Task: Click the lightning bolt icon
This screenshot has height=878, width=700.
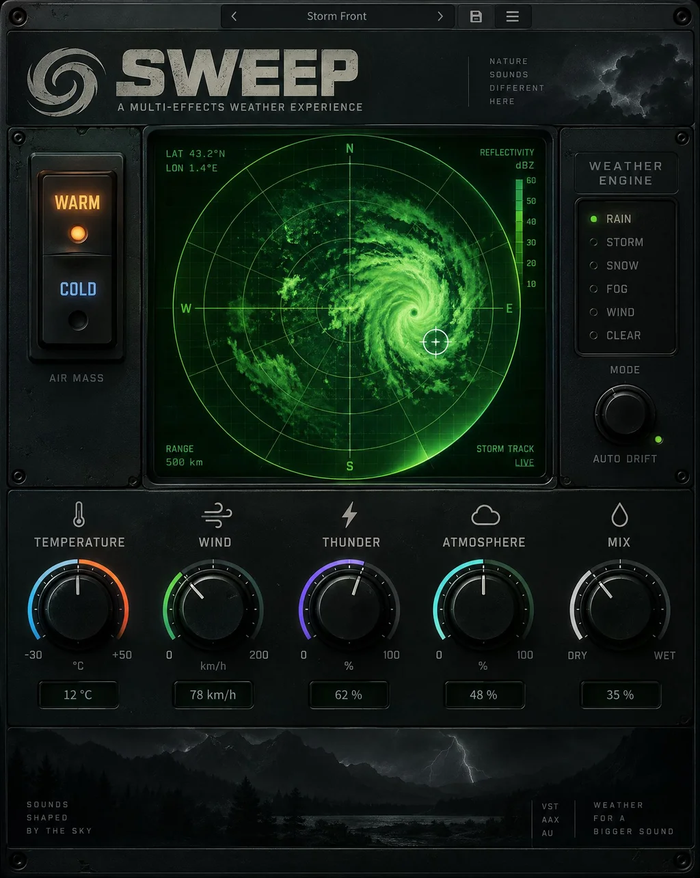Action: (349, 514)
